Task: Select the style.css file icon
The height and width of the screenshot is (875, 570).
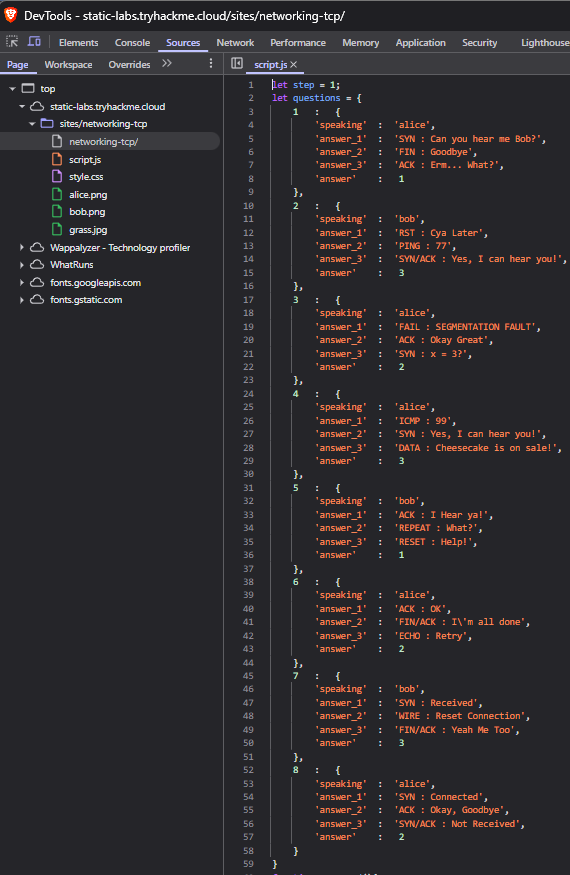Action: coord(56,176)
